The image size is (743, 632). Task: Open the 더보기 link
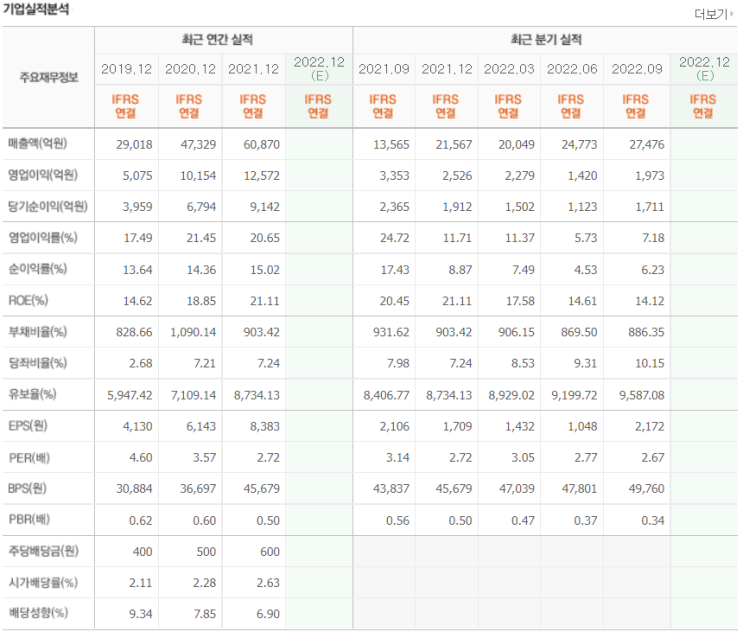click(713, 14)
